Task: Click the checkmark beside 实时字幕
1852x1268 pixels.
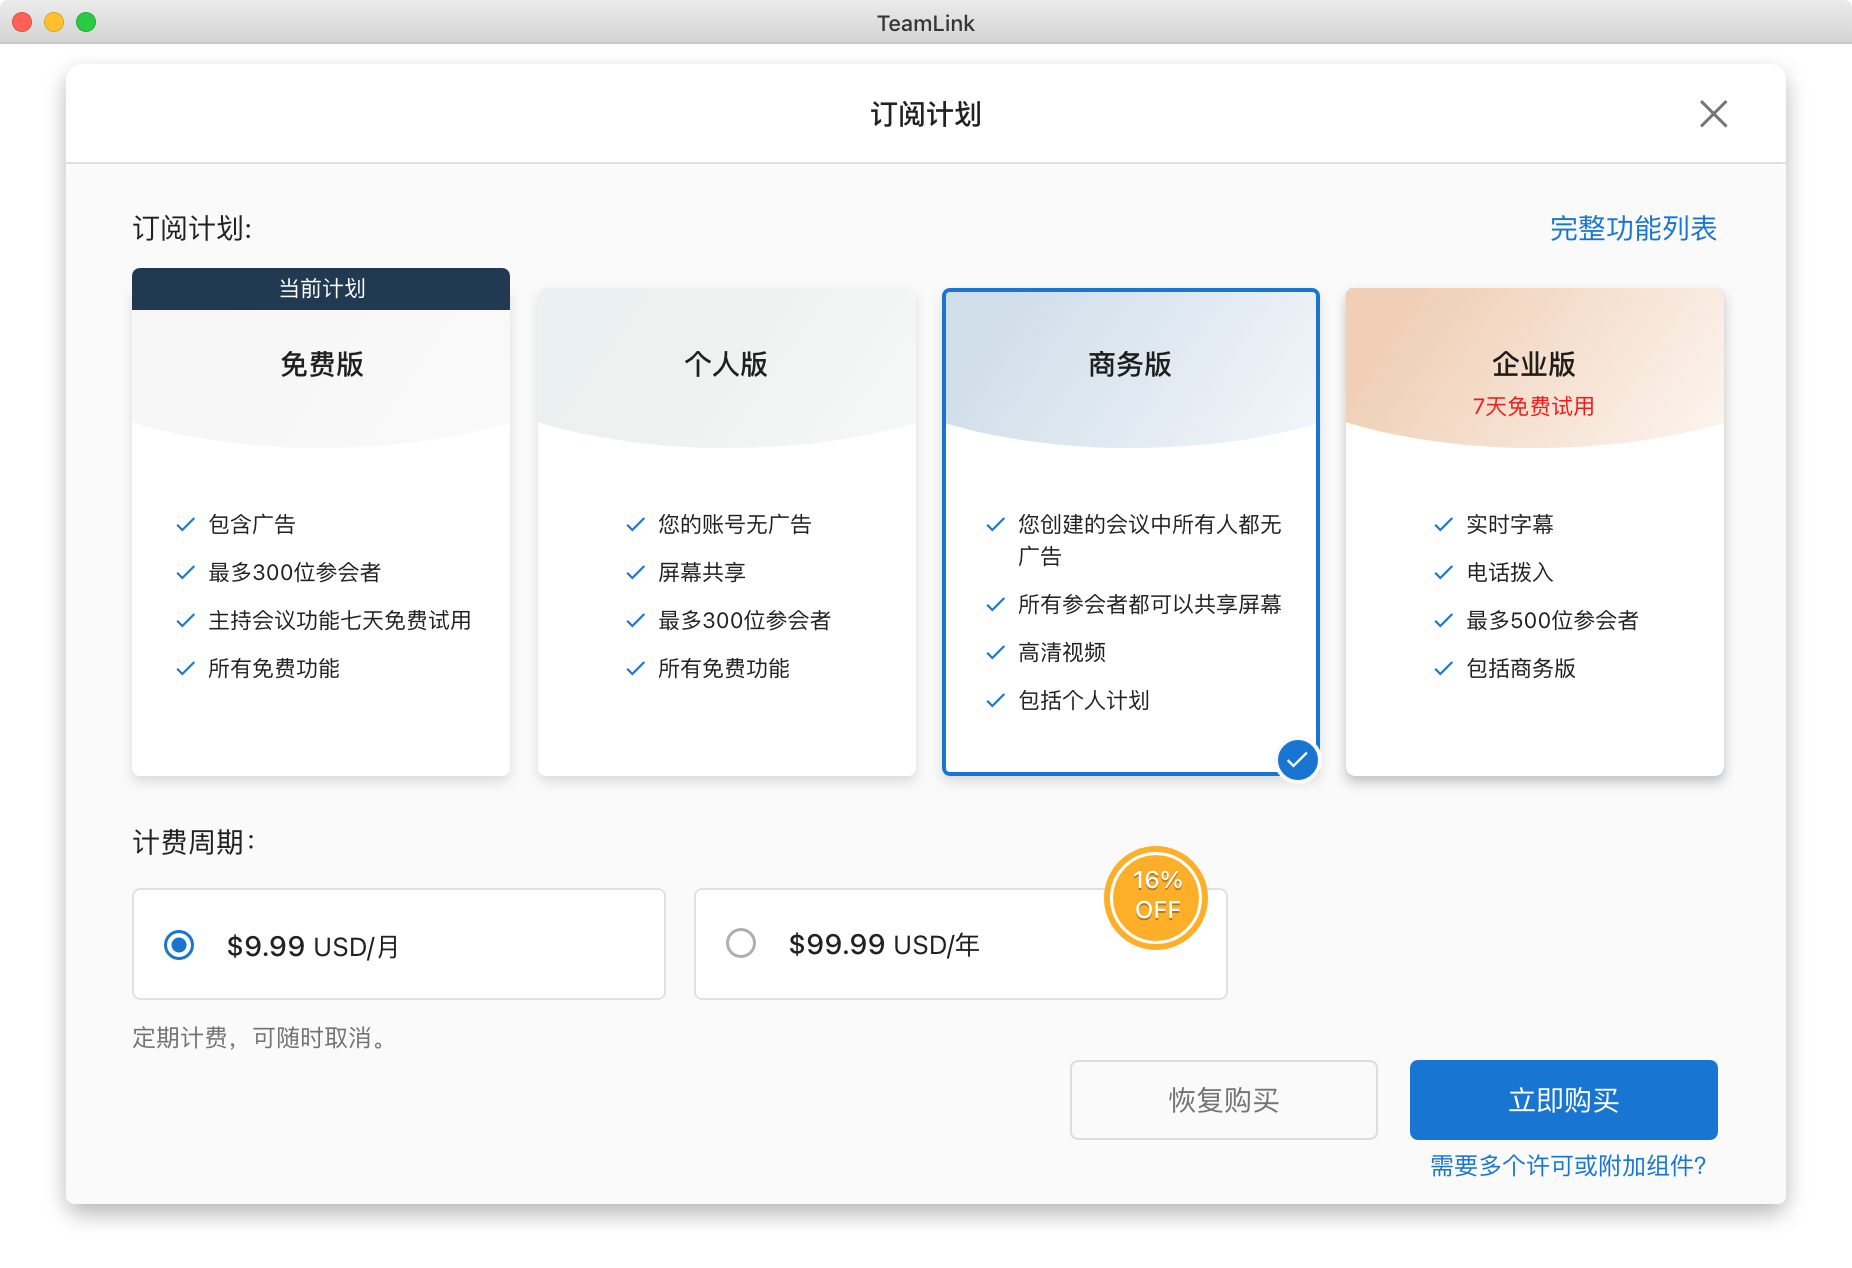Action: (1443, 525)
